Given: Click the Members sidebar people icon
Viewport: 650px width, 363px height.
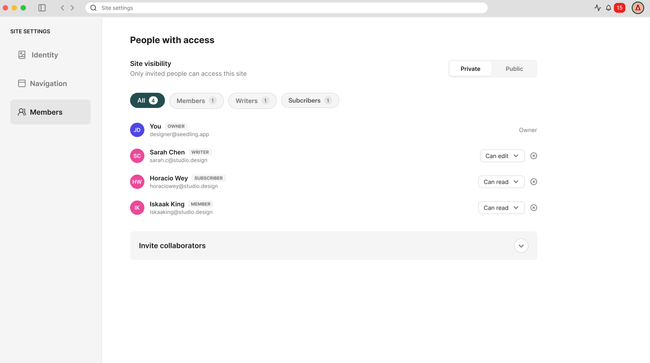Looking at the screenshot, I should 22,112.
